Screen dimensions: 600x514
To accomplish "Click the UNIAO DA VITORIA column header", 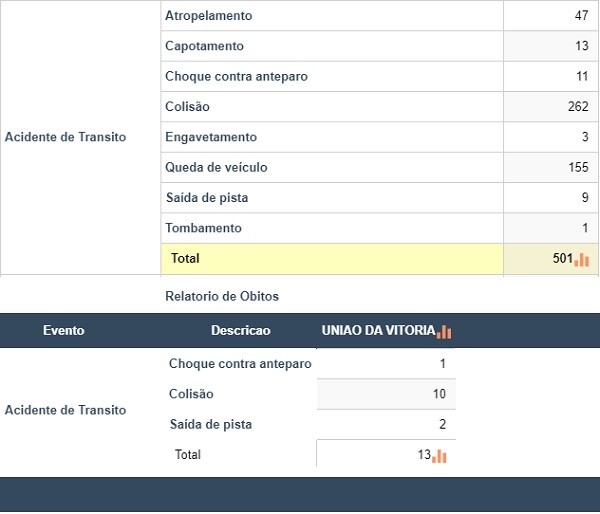I will [378, 330].
